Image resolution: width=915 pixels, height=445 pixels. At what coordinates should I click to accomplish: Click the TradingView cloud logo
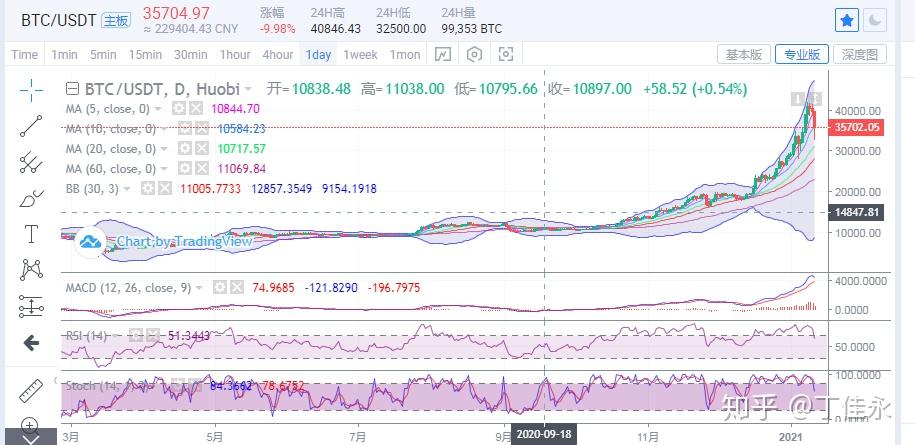tap(90, 241)
